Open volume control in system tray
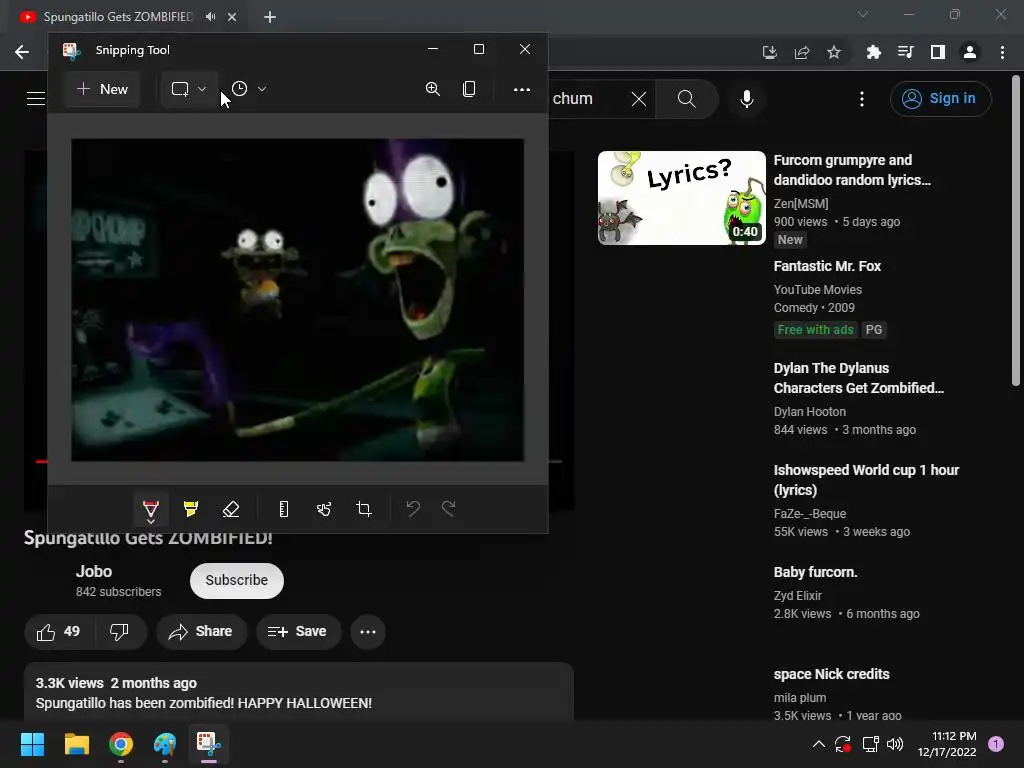This screenshot has width=1024, height=768. pos(895,744)
